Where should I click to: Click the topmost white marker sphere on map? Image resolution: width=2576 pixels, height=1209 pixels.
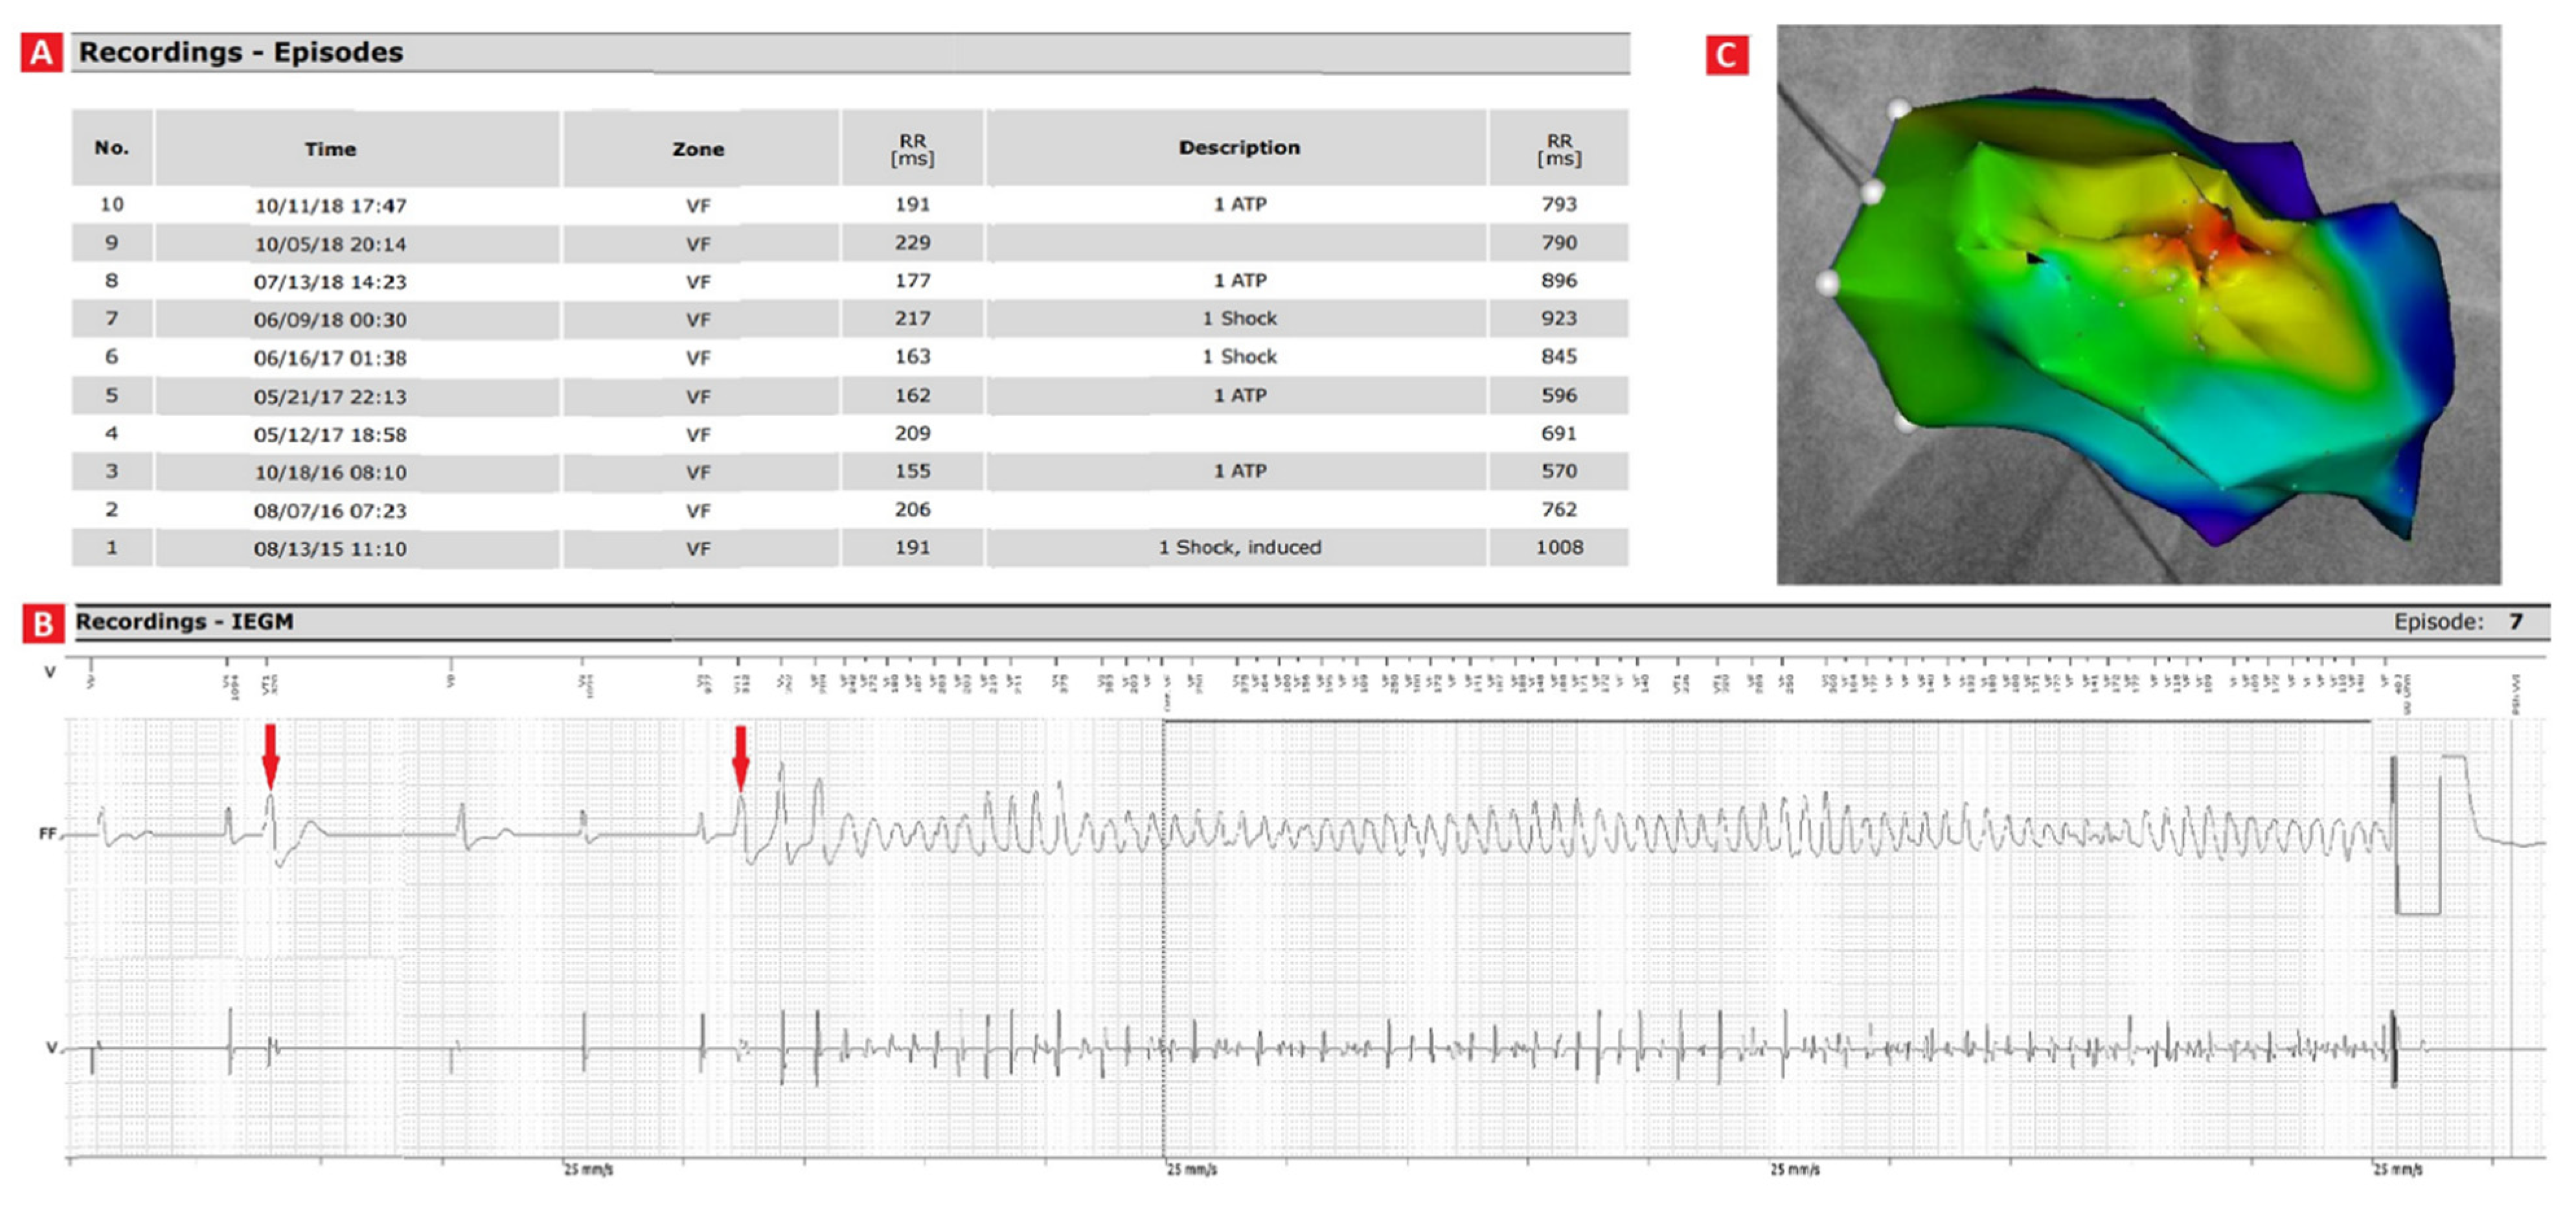pos(1898,109)
